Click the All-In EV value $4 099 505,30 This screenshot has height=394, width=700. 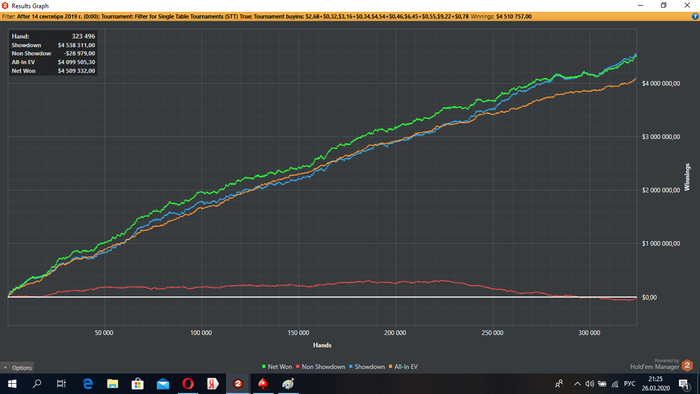click(76, 62)
